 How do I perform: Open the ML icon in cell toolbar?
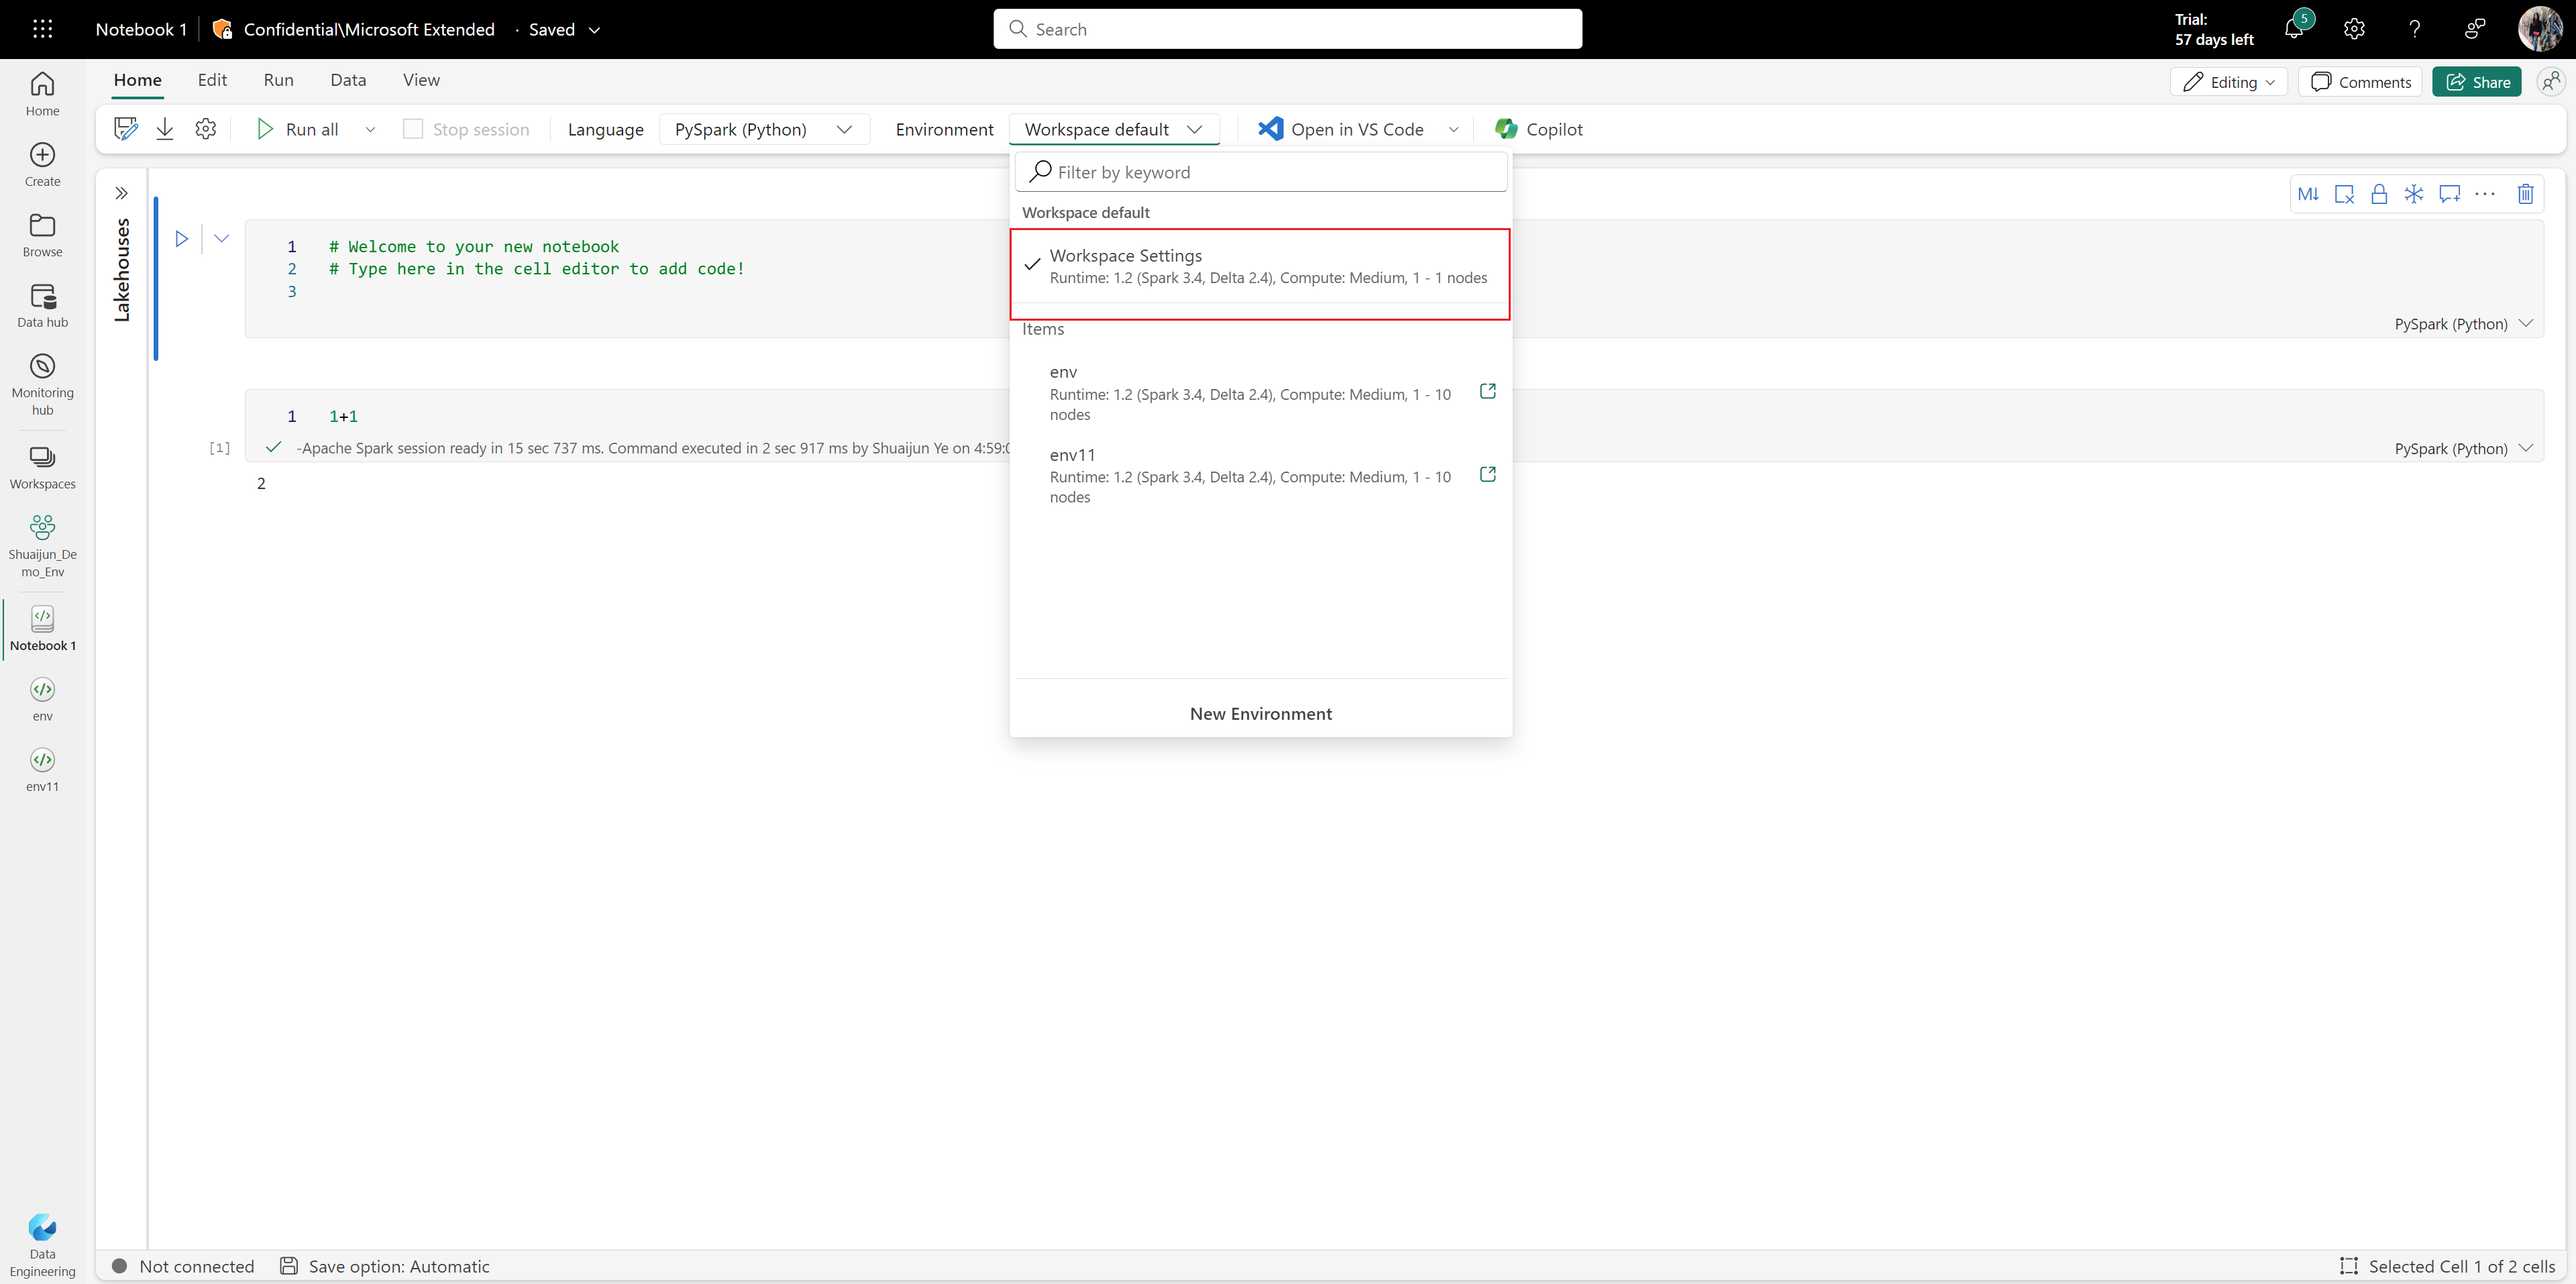pos(2306,194)
